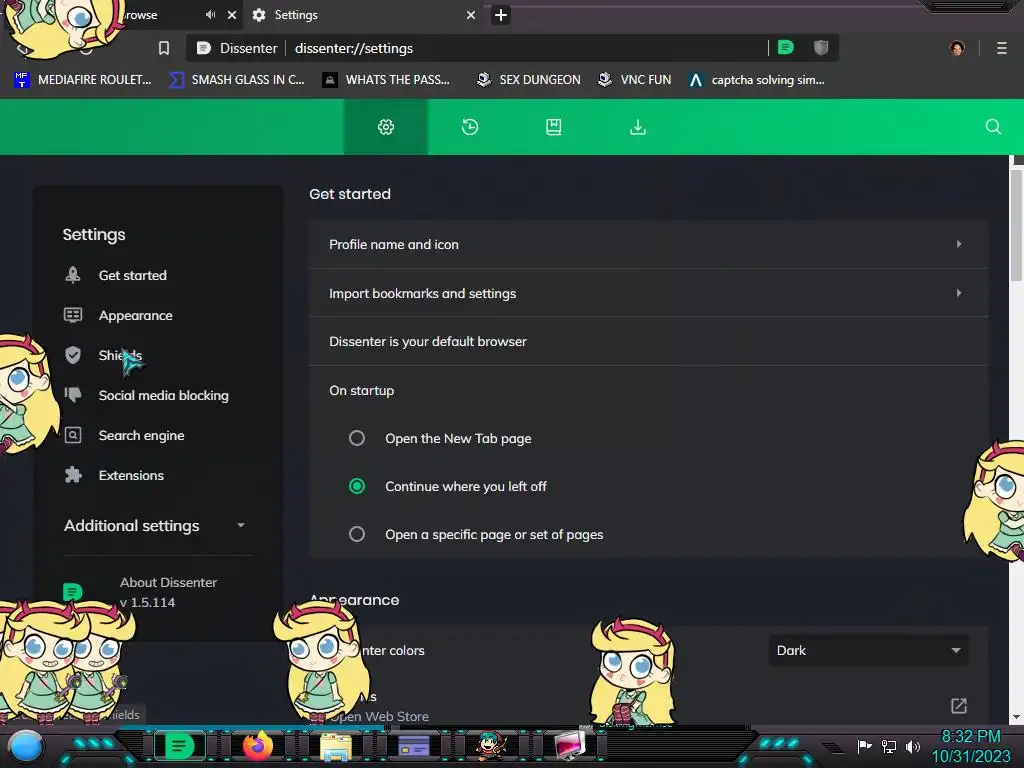The height and width of the screenshot is (768, 1024).
Task: Click the network icon in system tray
Action: tap(889, 746)
